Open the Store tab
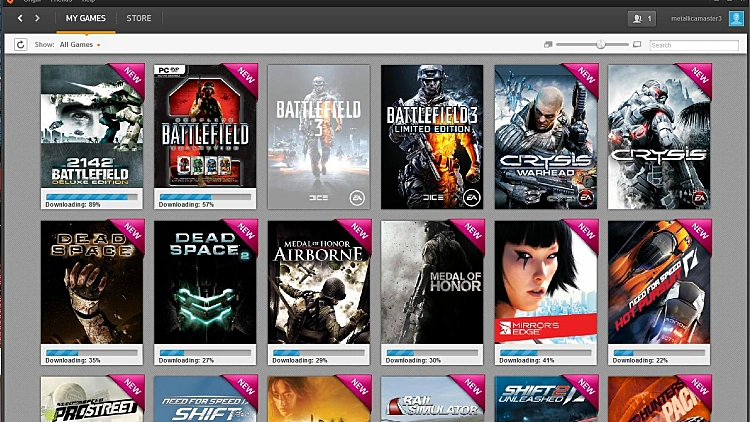This screenshot has height=422, width=750. click(x=139, y=18)
